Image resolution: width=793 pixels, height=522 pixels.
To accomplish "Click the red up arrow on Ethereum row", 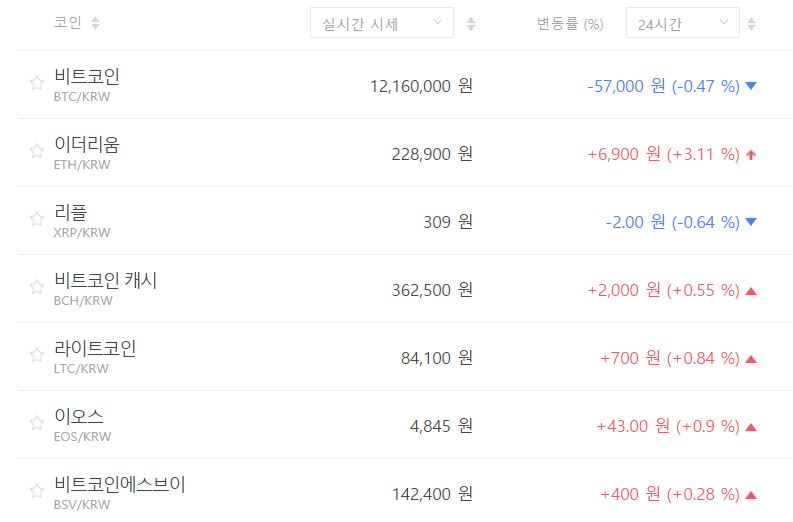I will tap(752, 154).
